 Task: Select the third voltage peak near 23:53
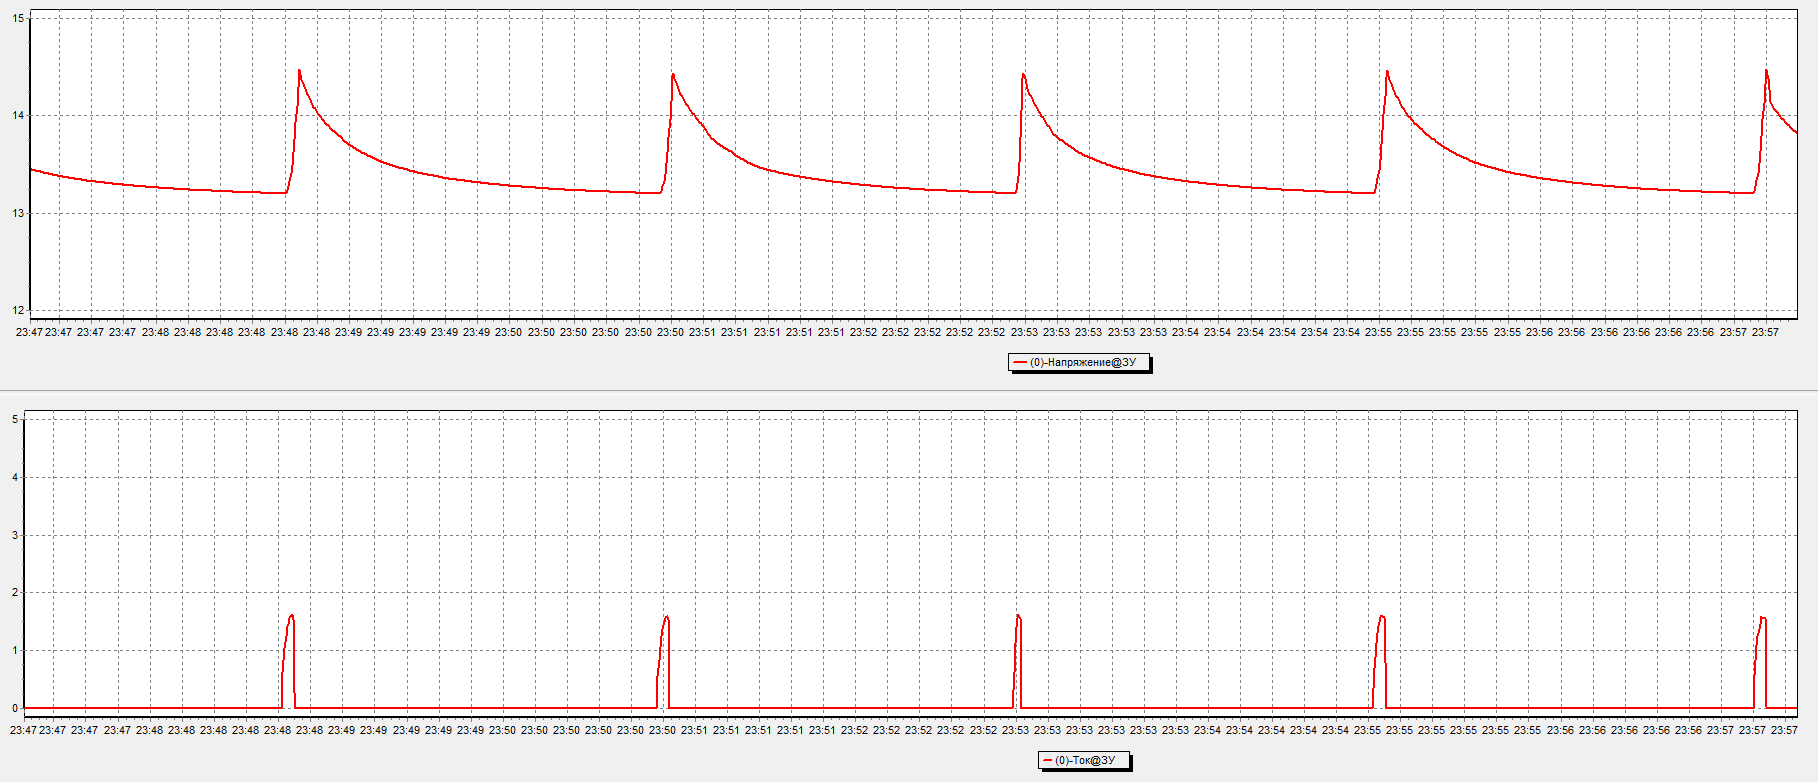tap(1023, 75)
